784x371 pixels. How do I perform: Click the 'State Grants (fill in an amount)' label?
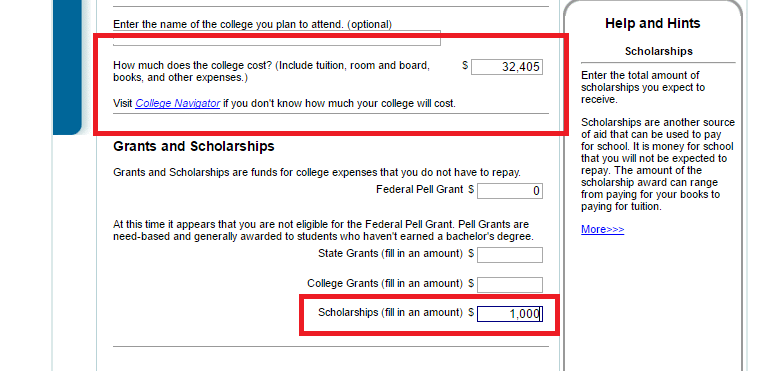390,254
